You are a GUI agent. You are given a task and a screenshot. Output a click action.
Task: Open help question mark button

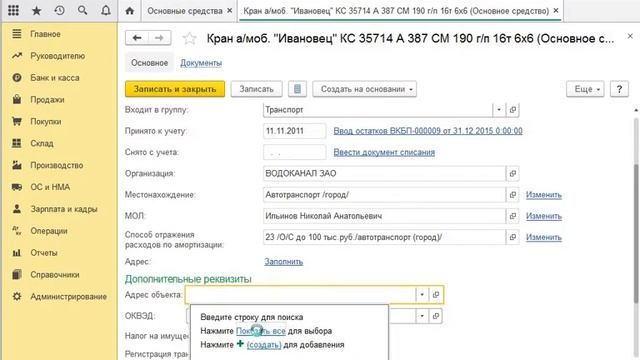619,89
